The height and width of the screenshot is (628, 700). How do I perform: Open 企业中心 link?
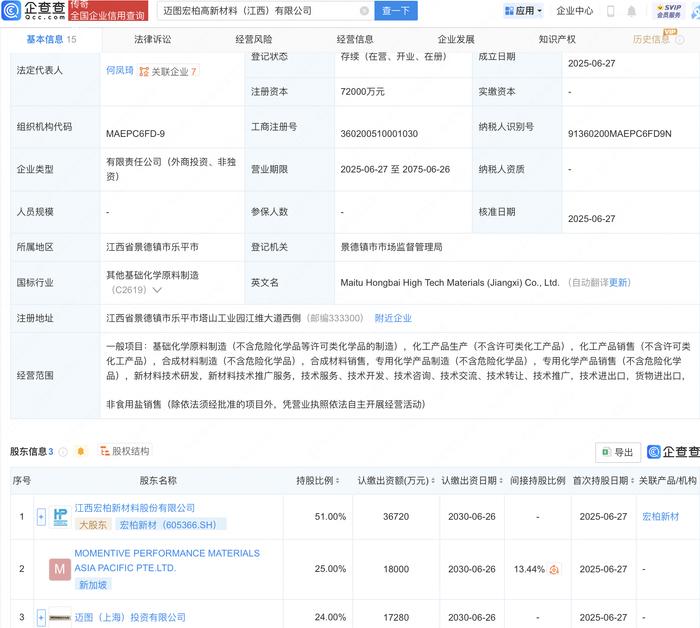(575, 11)
